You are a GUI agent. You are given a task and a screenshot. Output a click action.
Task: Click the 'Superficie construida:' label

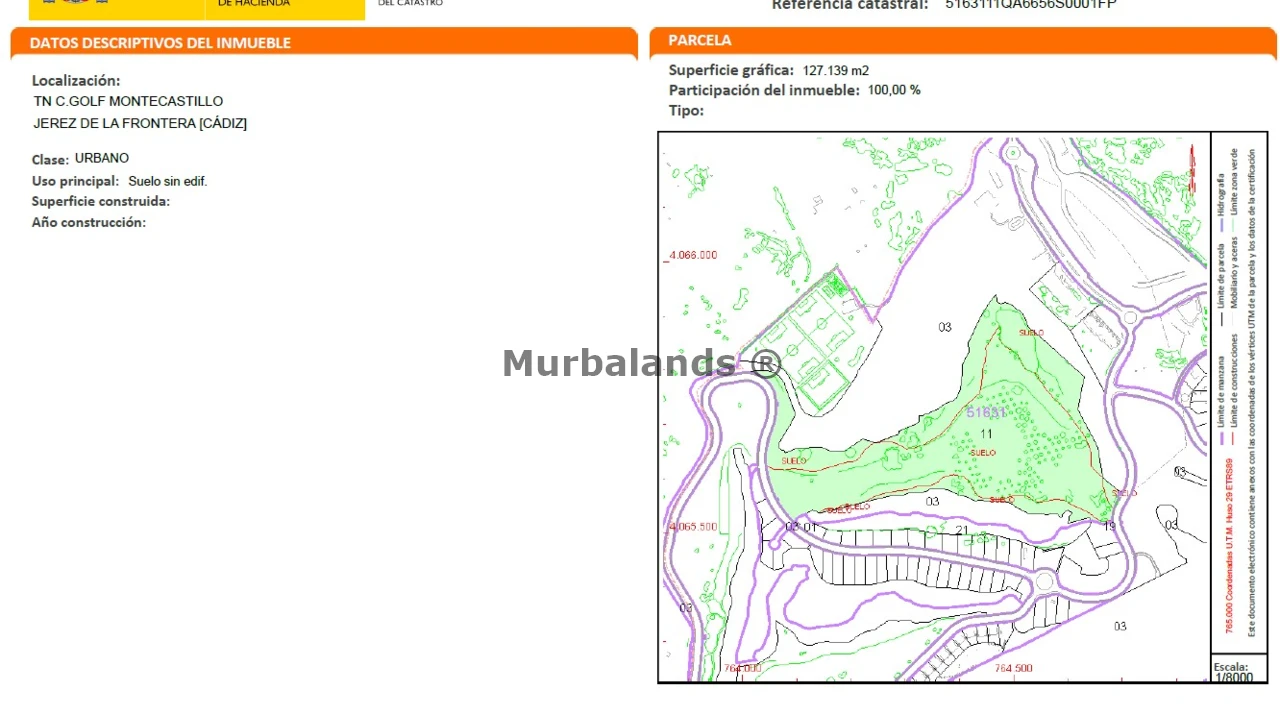tap(101, 201)
